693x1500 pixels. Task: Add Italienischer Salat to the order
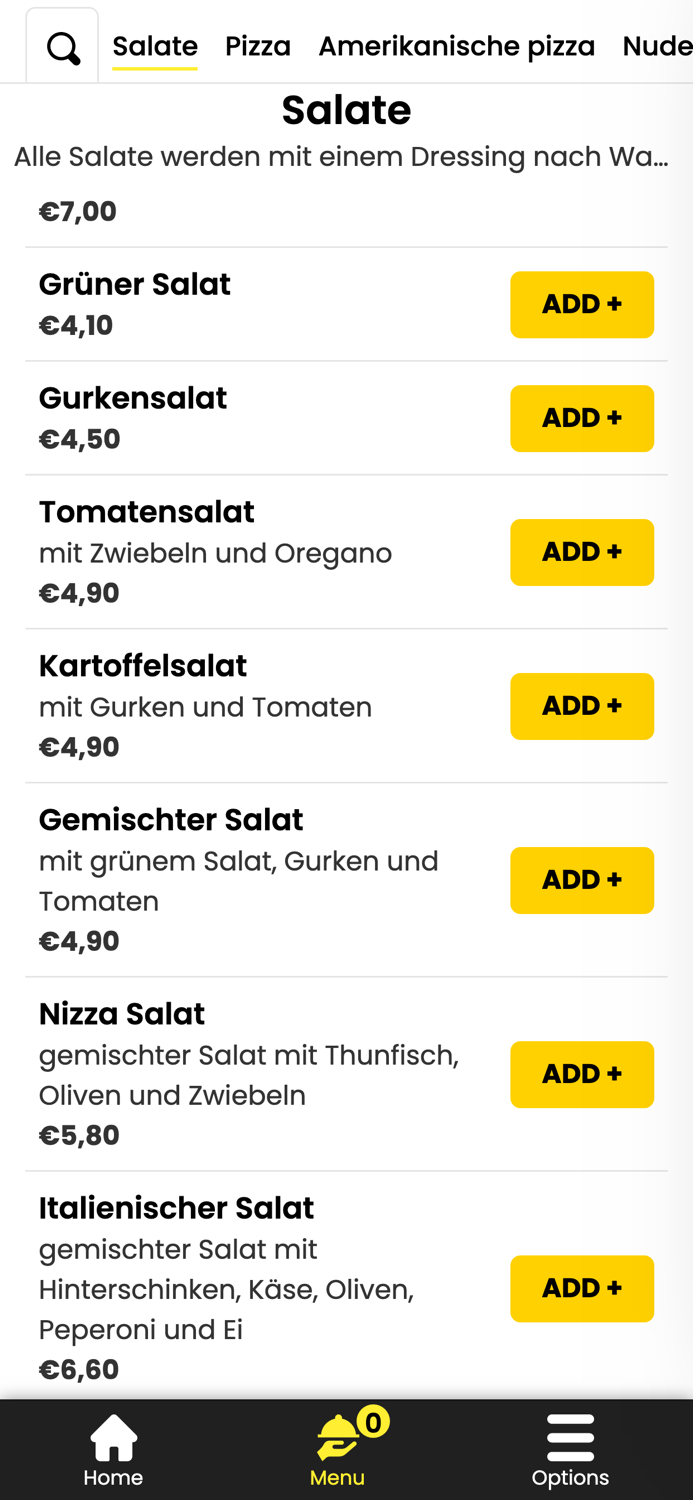coord(582,1288)
